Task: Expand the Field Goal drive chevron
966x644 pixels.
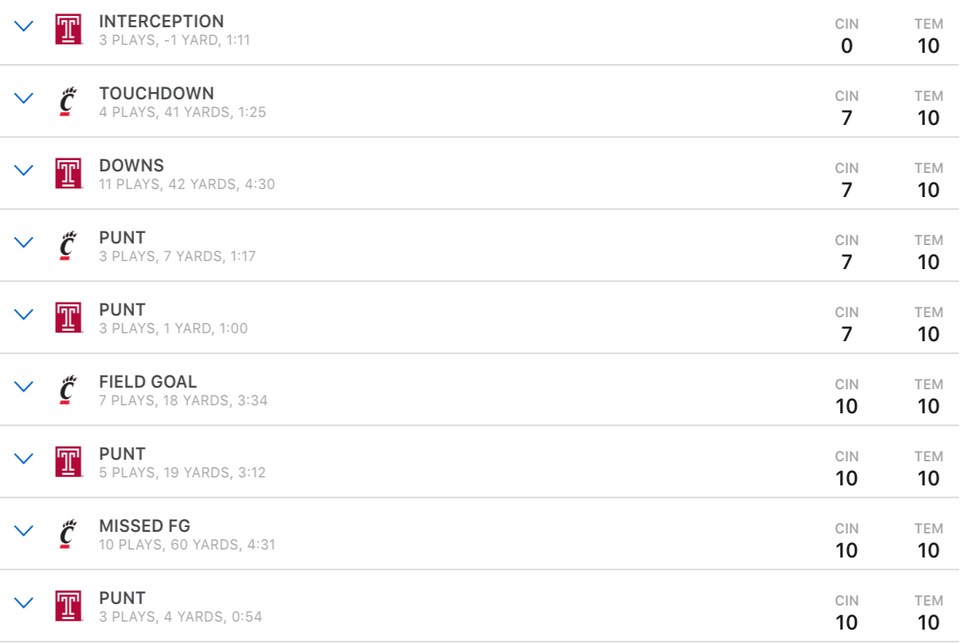Action: (23, 387)
